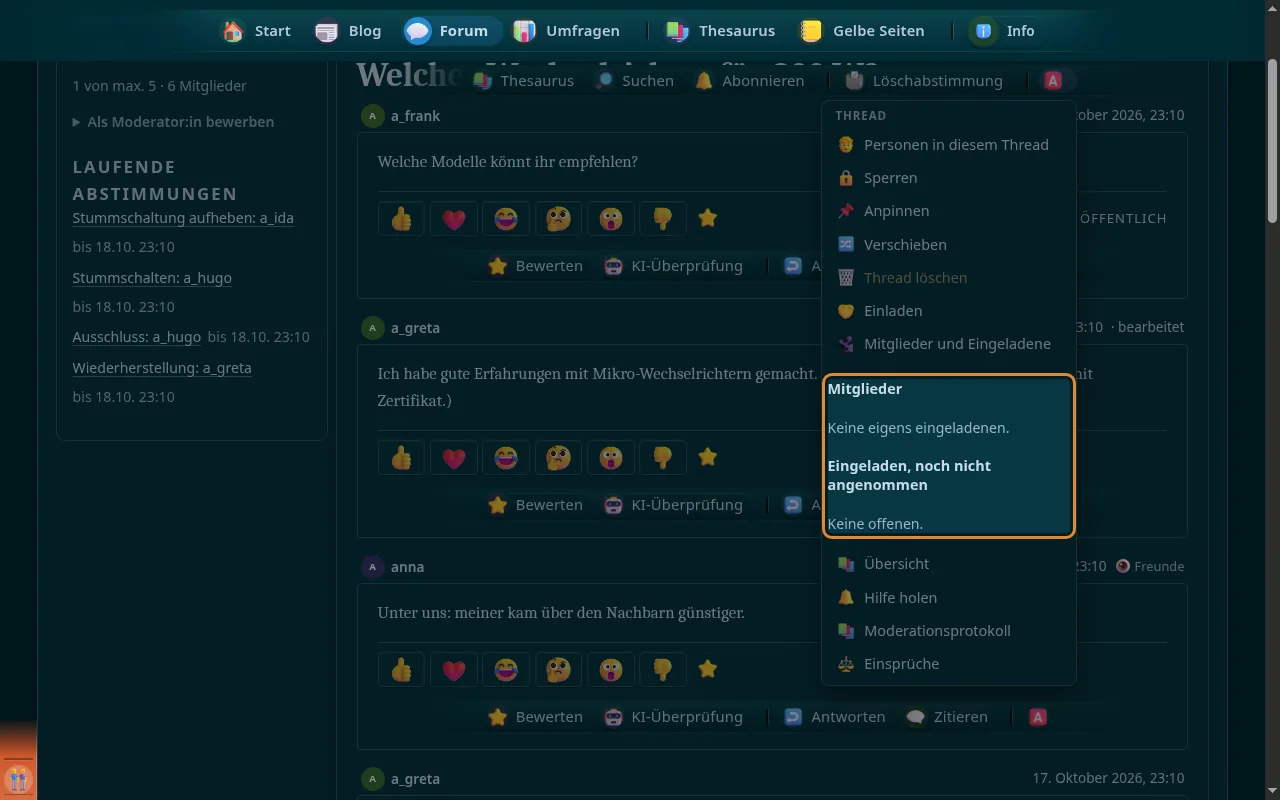Thumbs down a_frank's post

(662, 218)
